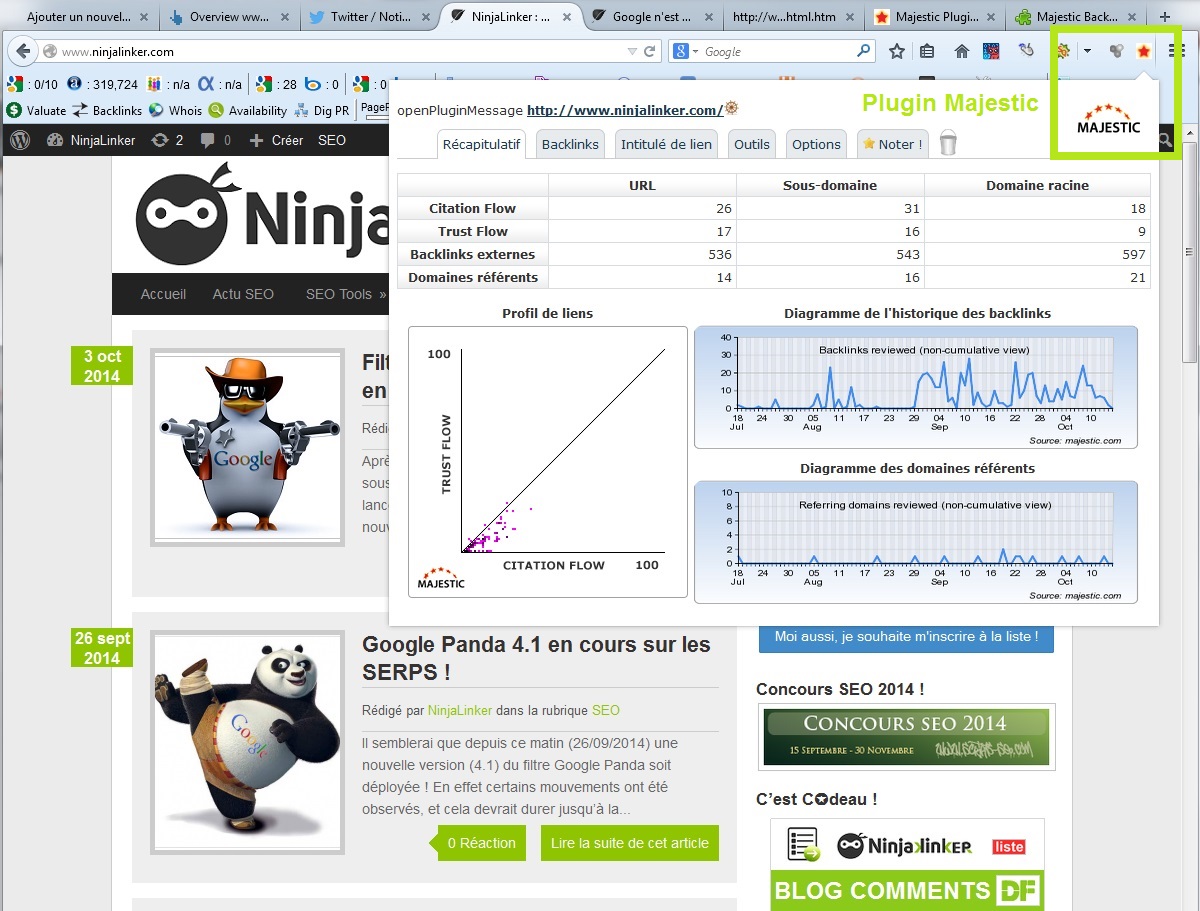Screen dimensions: 1200x911
Task: Click the Concours SEO 2014 banner
Action: [x=906, y=737]
